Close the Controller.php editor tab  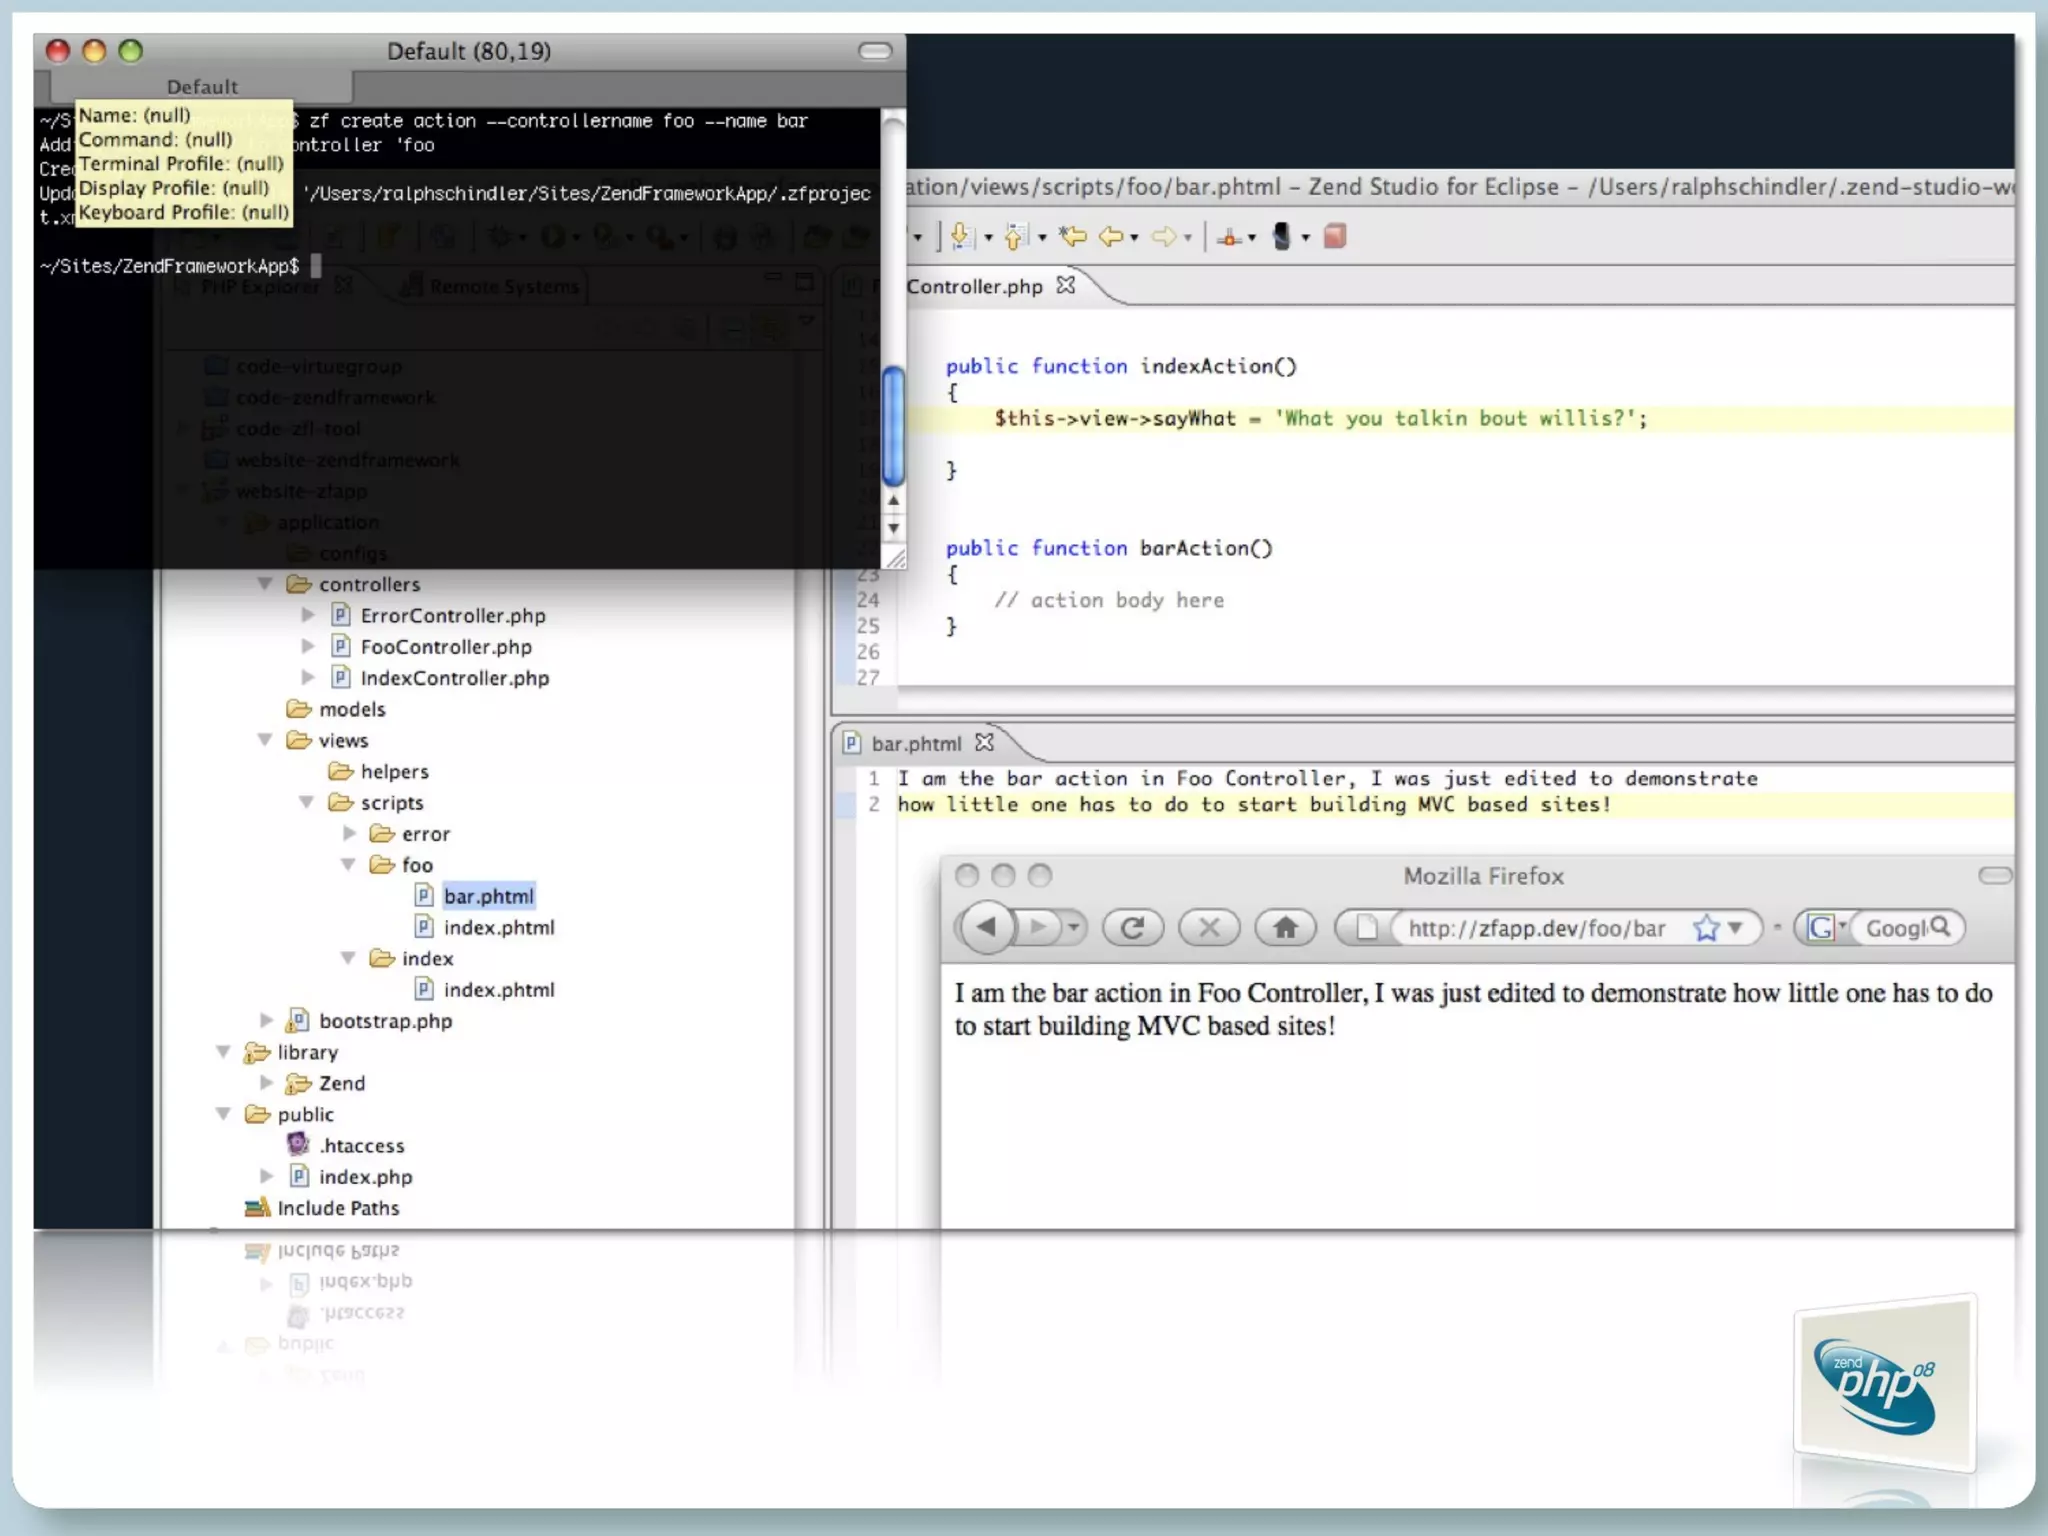[x=1066, y=285]
